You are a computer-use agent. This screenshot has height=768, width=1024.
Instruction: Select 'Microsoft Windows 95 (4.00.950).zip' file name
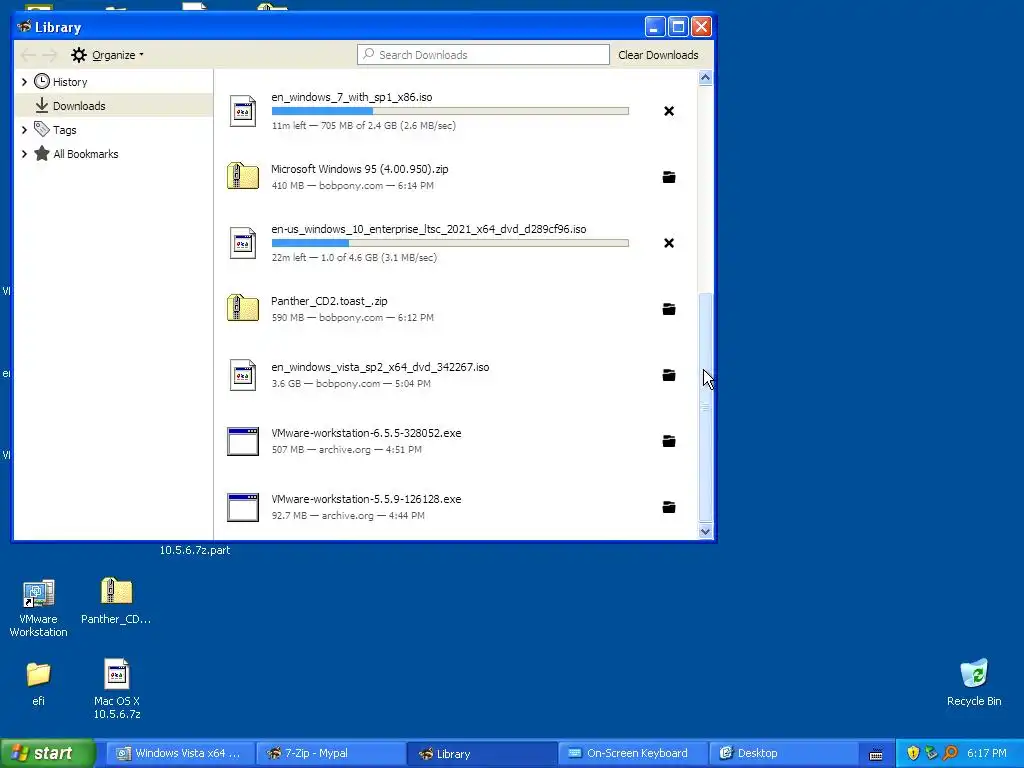[360, 169]
